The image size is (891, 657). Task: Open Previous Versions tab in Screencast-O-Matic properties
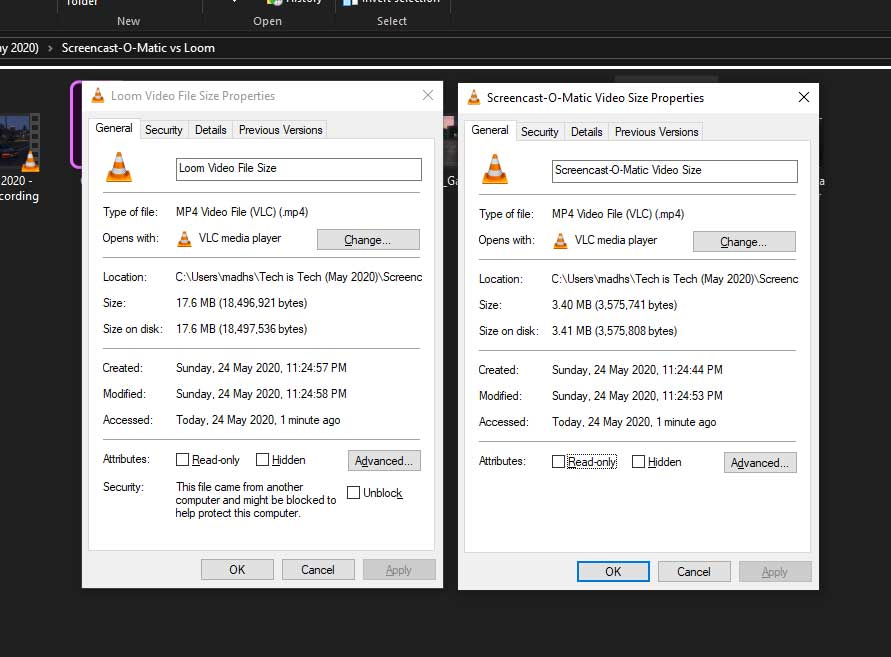(x=656, y=132)
